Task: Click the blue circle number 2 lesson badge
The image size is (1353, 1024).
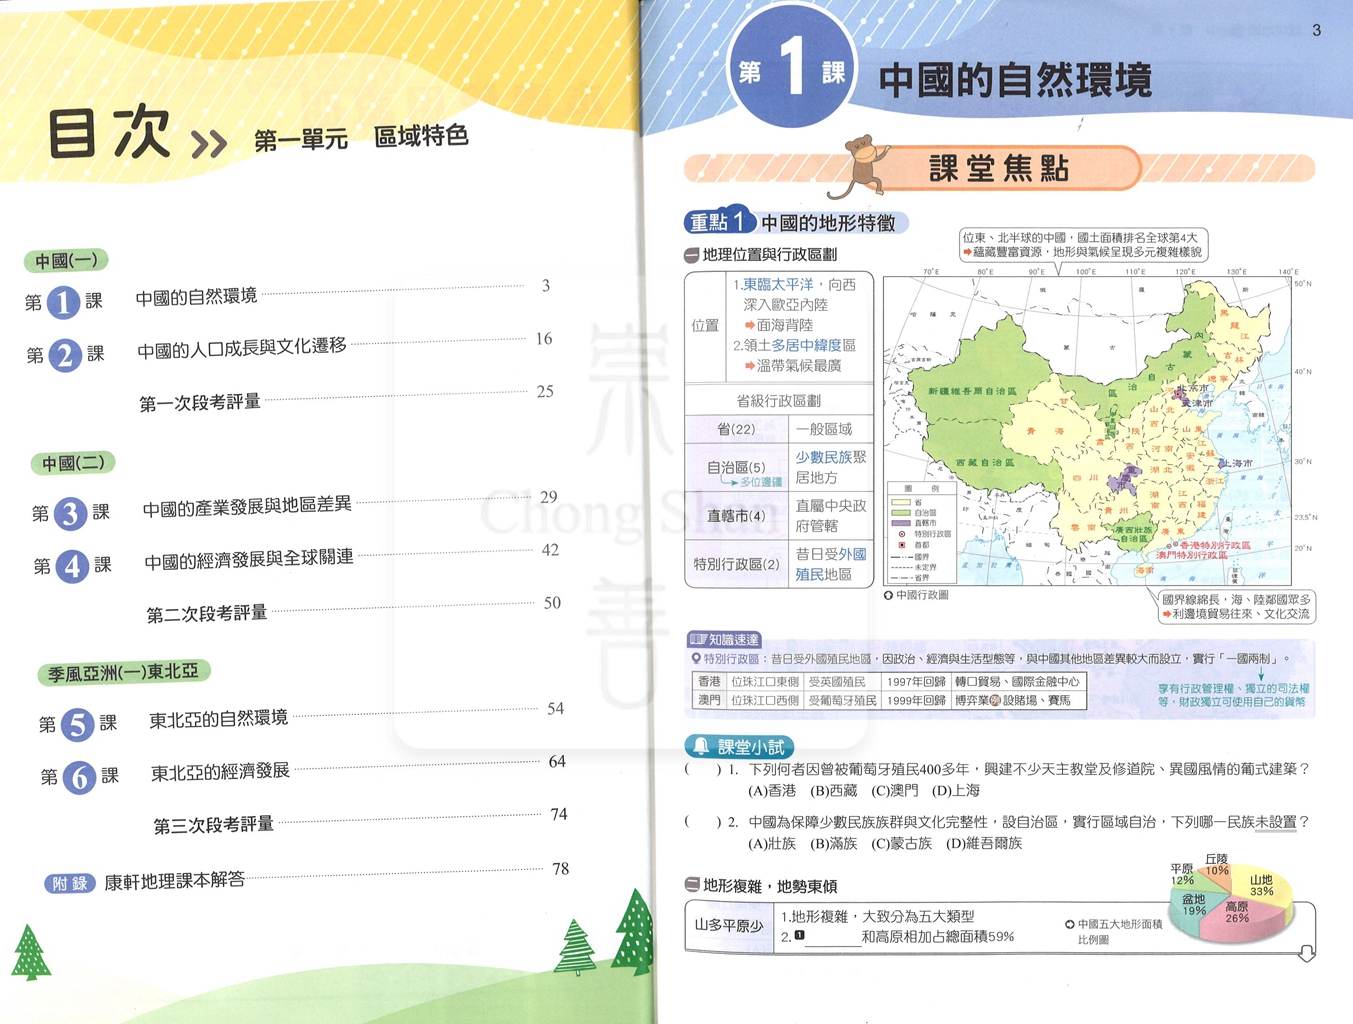Action: pos(65,355)
